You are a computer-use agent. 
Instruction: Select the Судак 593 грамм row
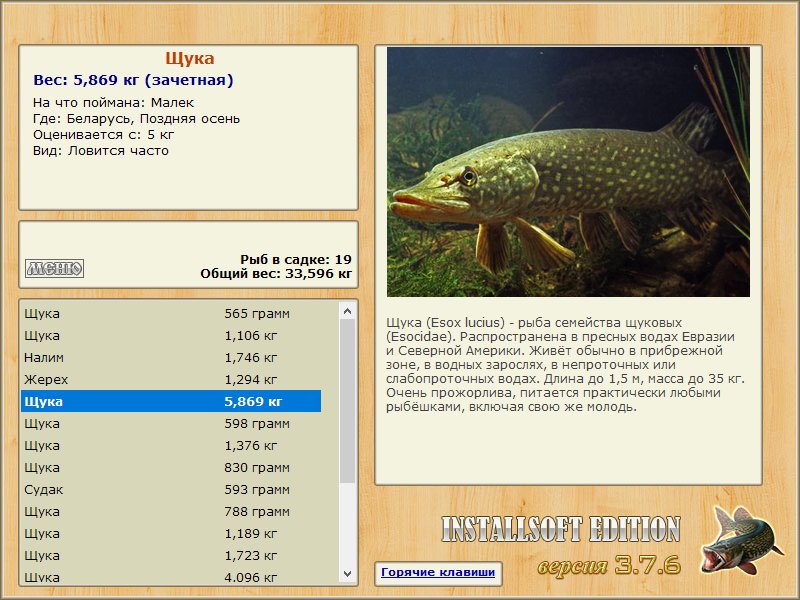[171, 489]
